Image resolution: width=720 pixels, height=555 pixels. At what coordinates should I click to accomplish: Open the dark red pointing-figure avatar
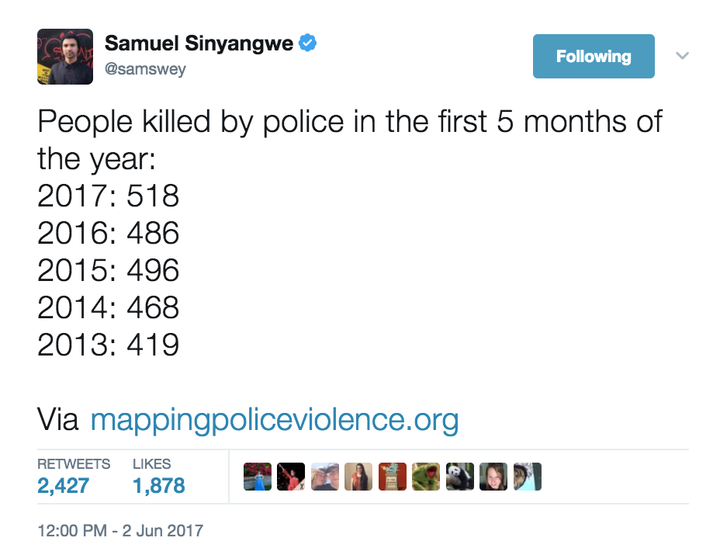(291, 477)
